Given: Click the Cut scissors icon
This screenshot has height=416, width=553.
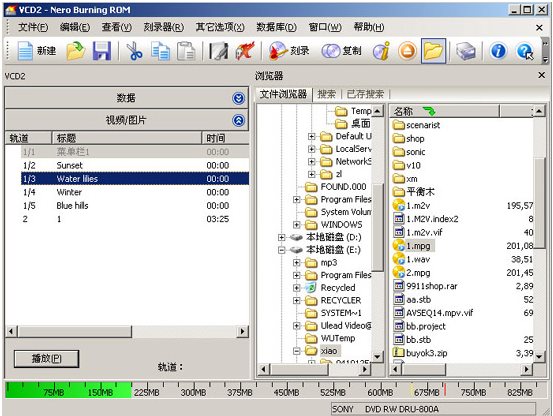Looking at the screenshot, I should 134,51.
